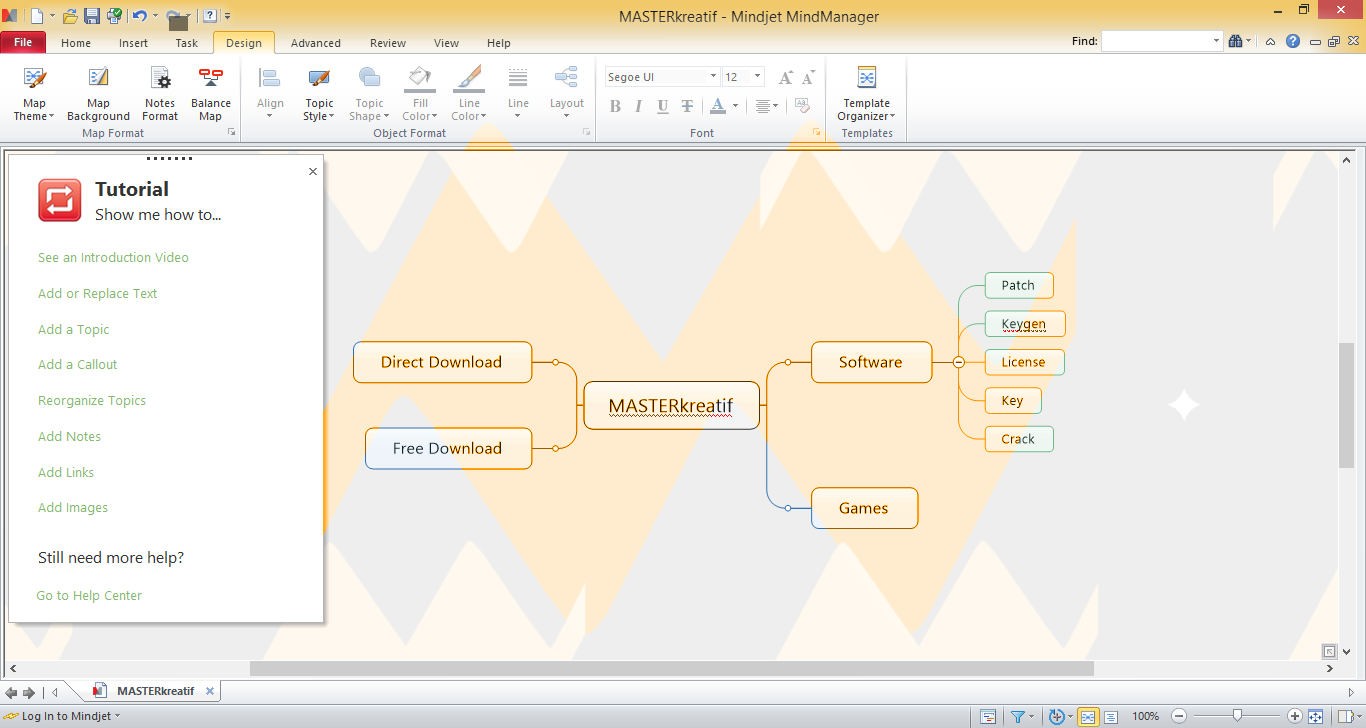Undo the last action

point(139,16)
